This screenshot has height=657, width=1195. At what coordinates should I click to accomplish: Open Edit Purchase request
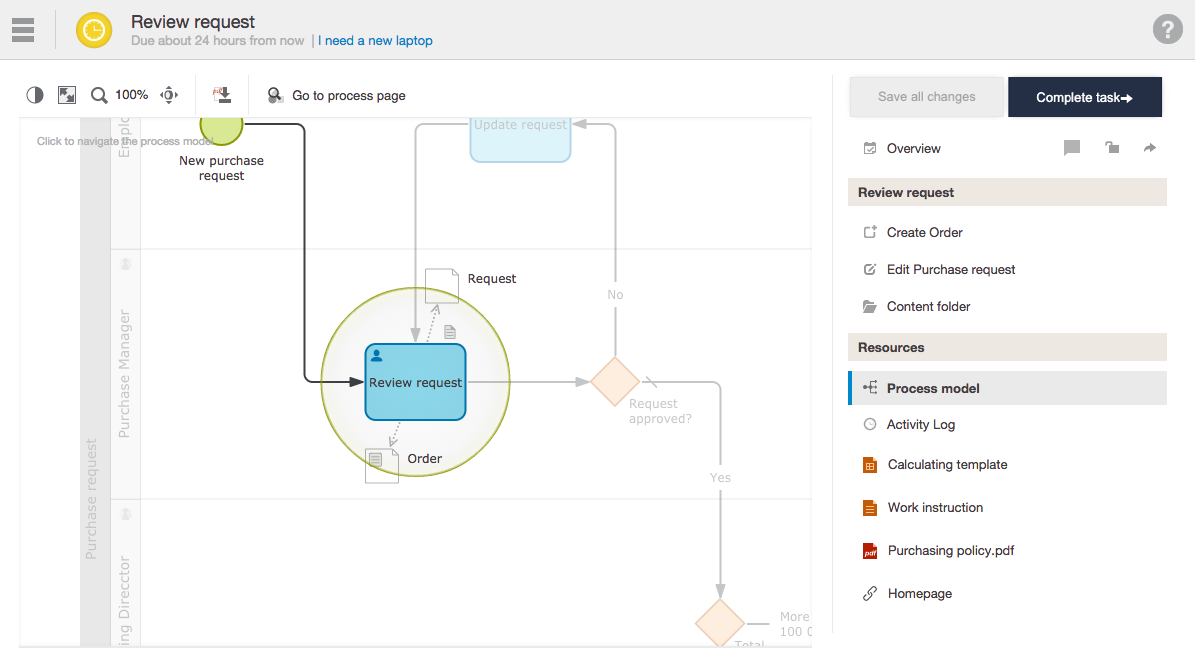[950, 269]
